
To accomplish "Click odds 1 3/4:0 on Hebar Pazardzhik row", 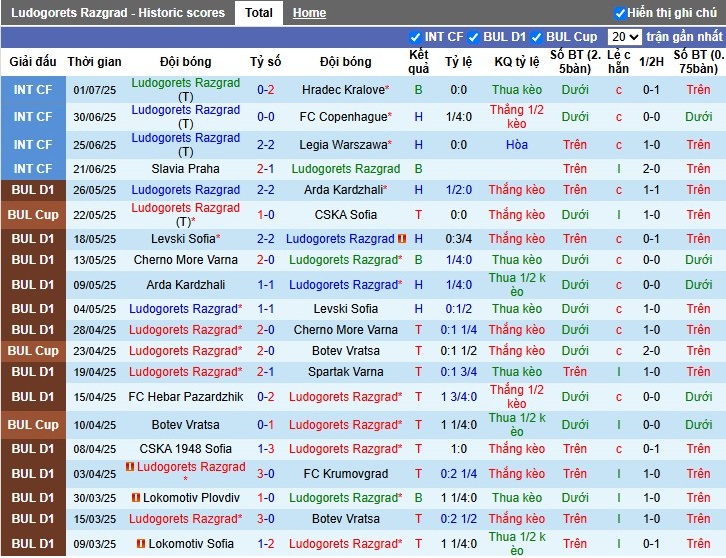I will [x=458, y=396].
